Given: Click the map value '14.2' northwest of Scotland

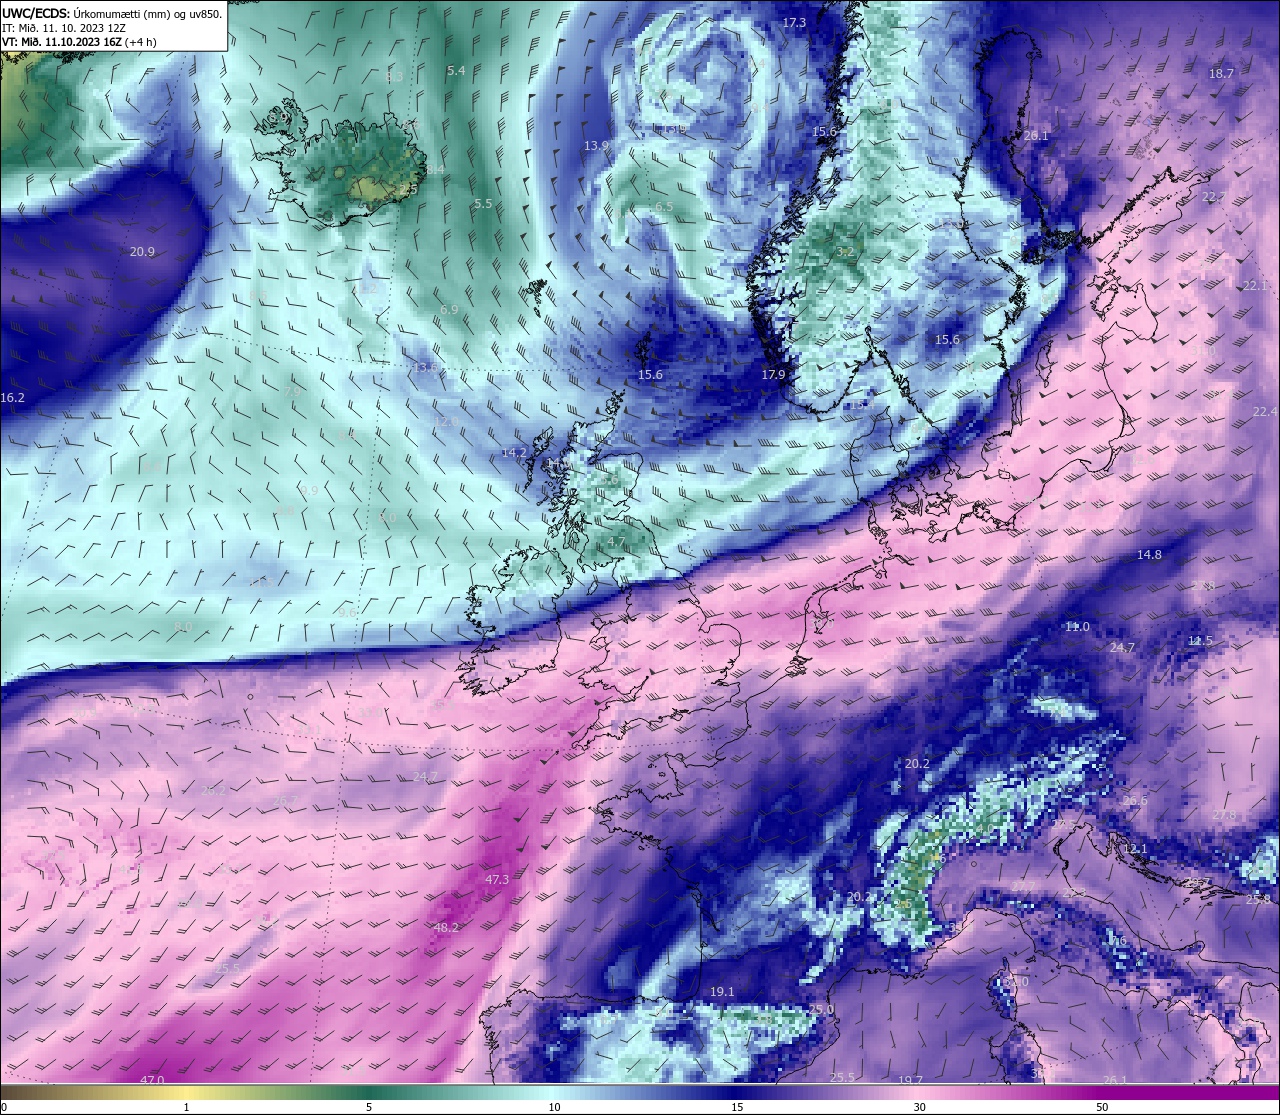Looking at the screenshot, I should (514, 452).
